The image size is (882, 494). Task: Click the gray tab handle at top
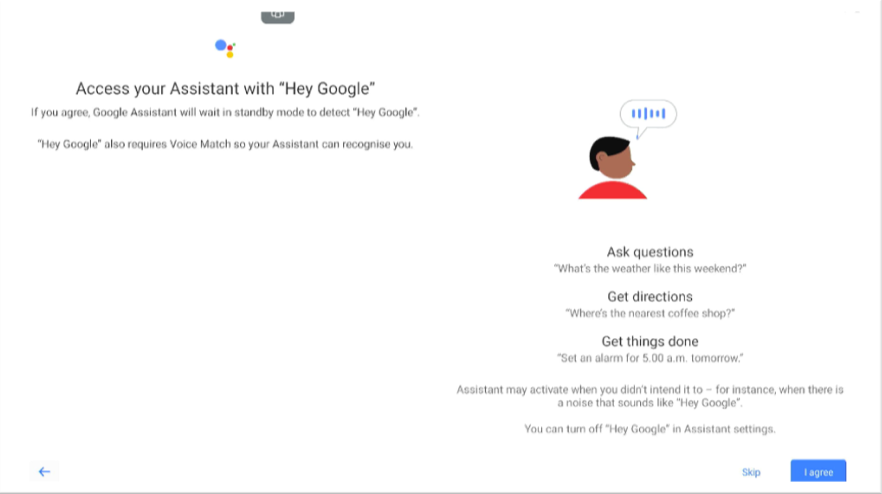click(x=278, y=15)
